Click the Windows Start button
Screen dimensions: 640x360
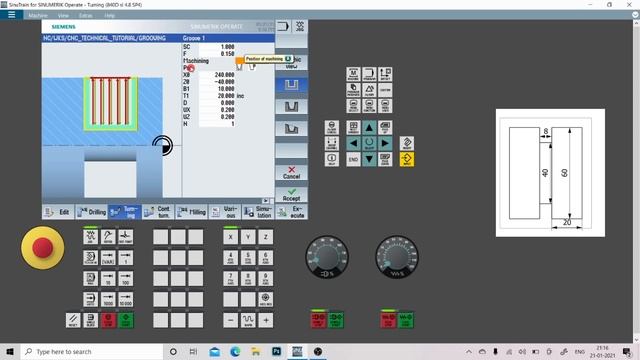tap(10, 351)
